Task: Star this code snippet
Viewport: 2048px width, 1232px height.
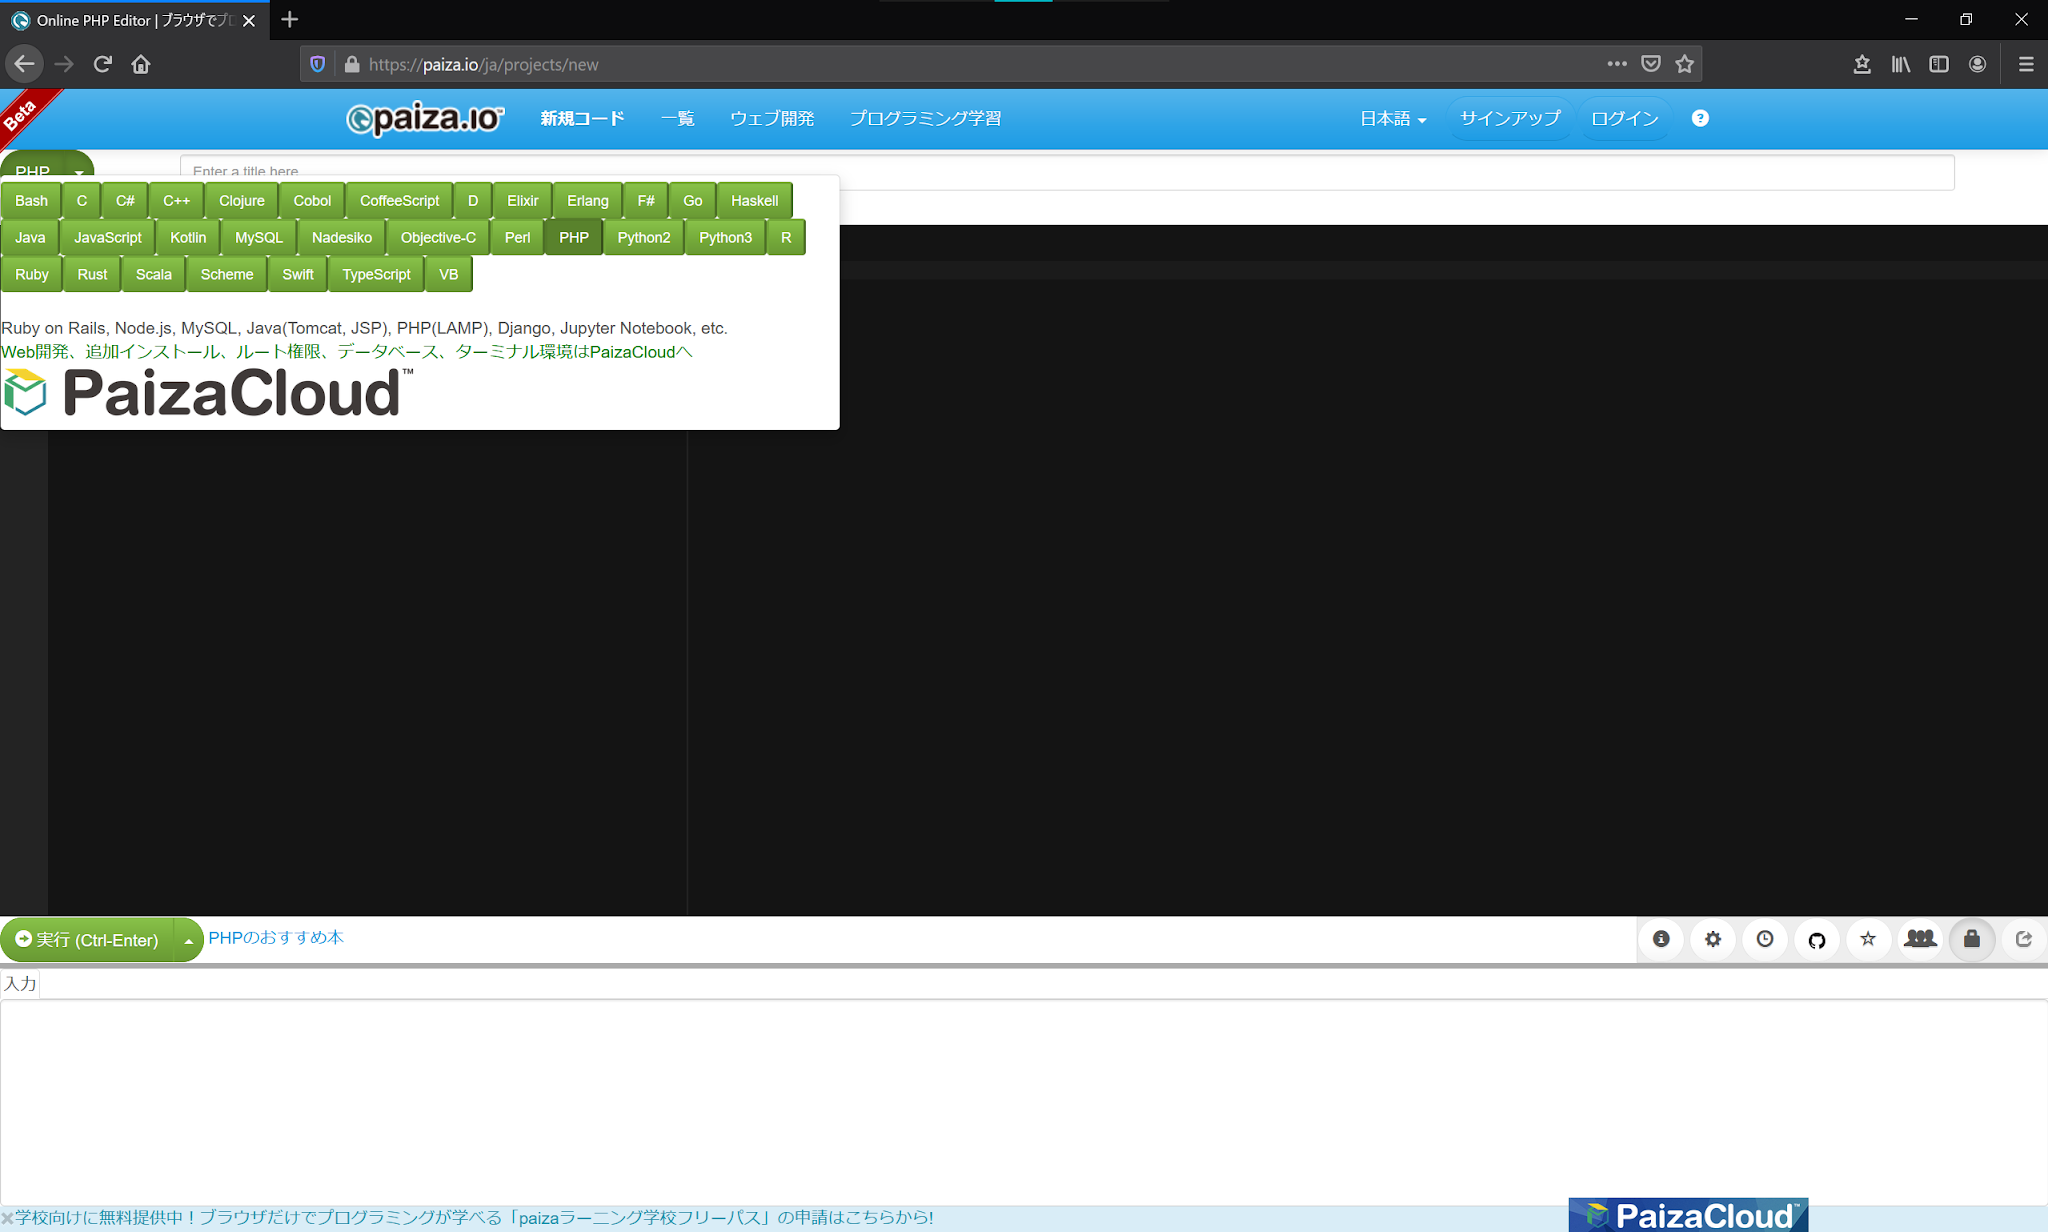Action: 1868,939
